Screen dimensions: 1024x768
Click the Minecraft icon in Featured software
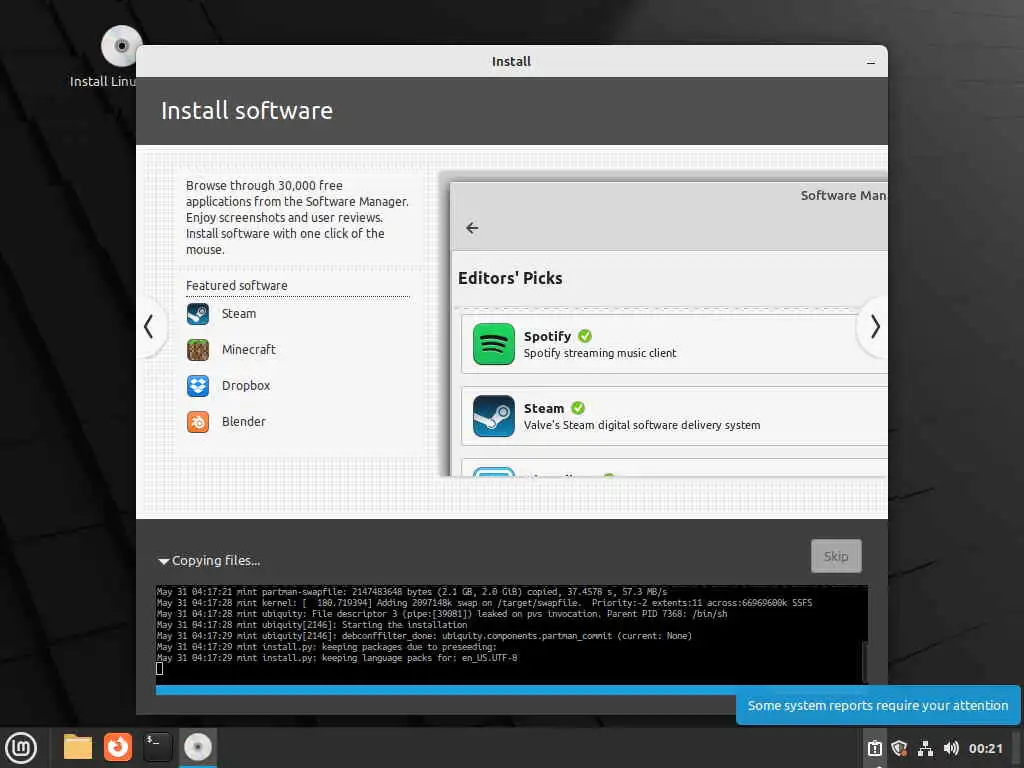(x=198, y=350)
